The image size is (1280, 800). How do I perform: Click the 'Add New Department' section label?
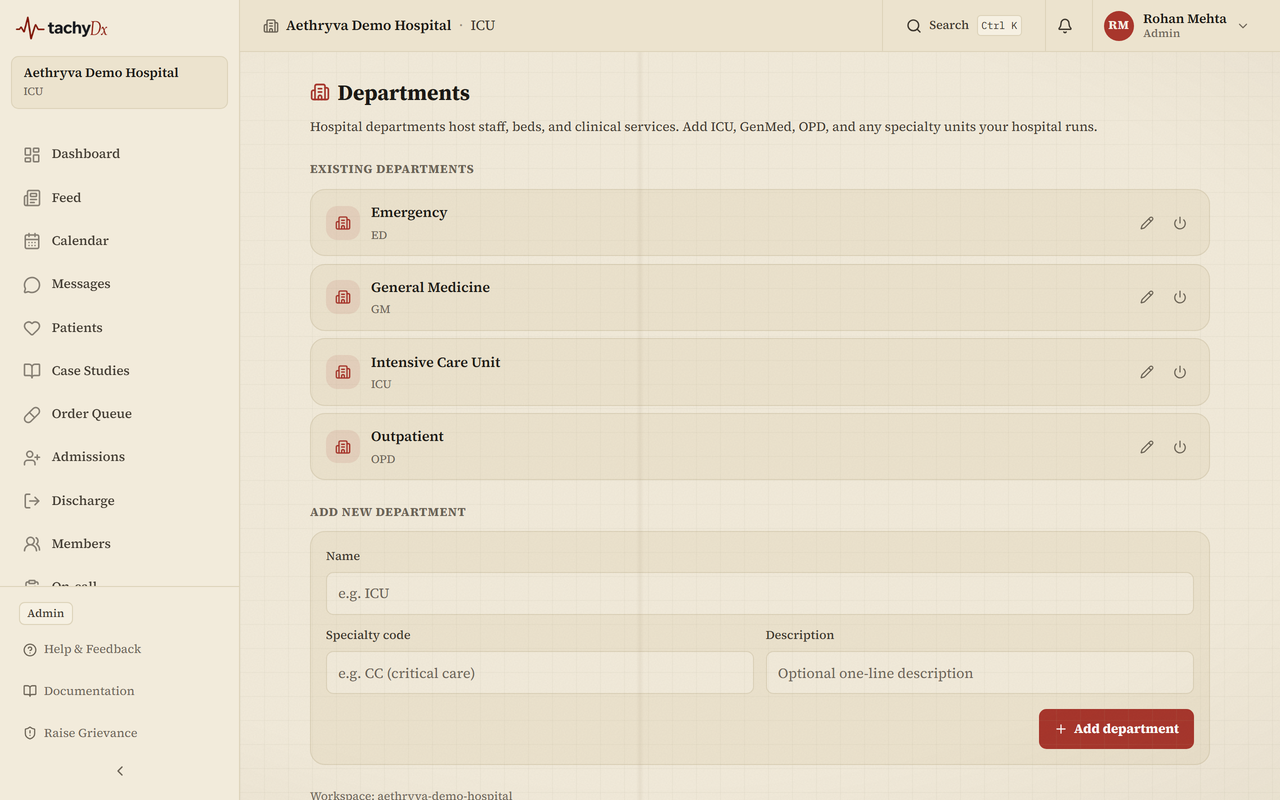coord(388,512)
